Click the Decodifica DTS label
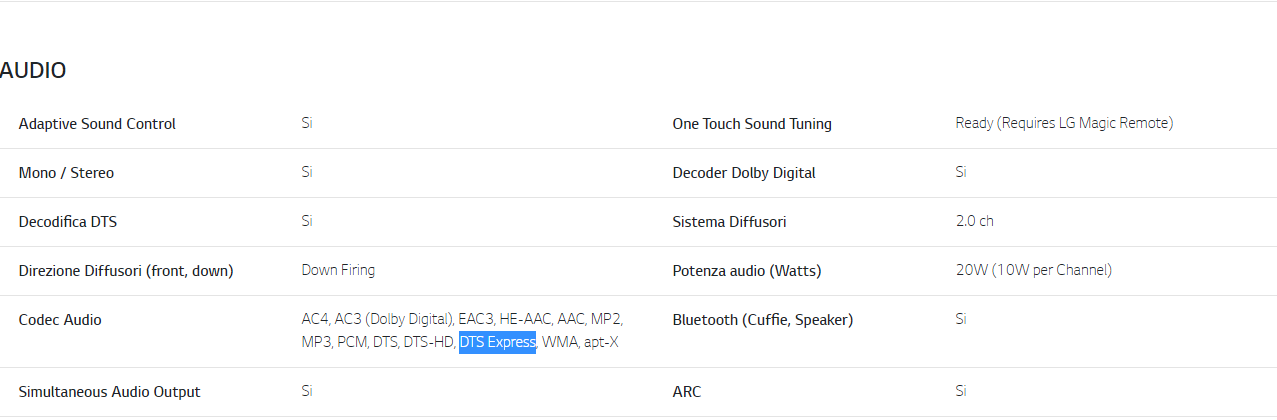 pos(68,222)
